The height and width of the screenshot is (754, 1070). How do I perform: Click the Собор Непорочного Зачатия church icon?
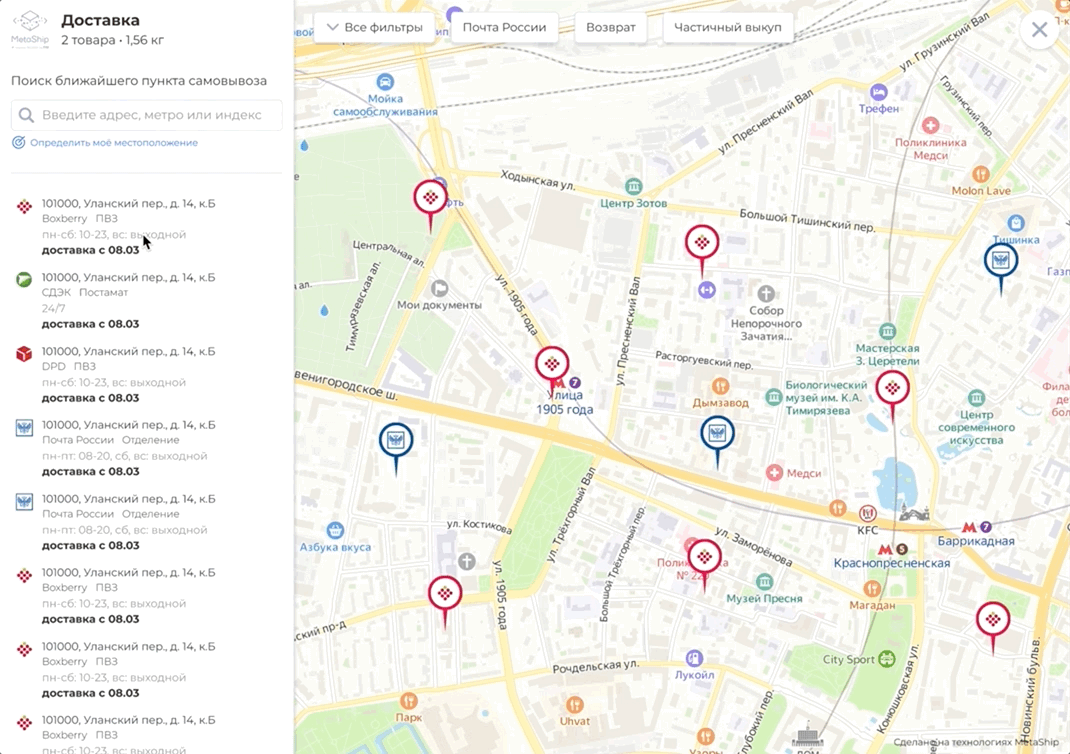766,293
